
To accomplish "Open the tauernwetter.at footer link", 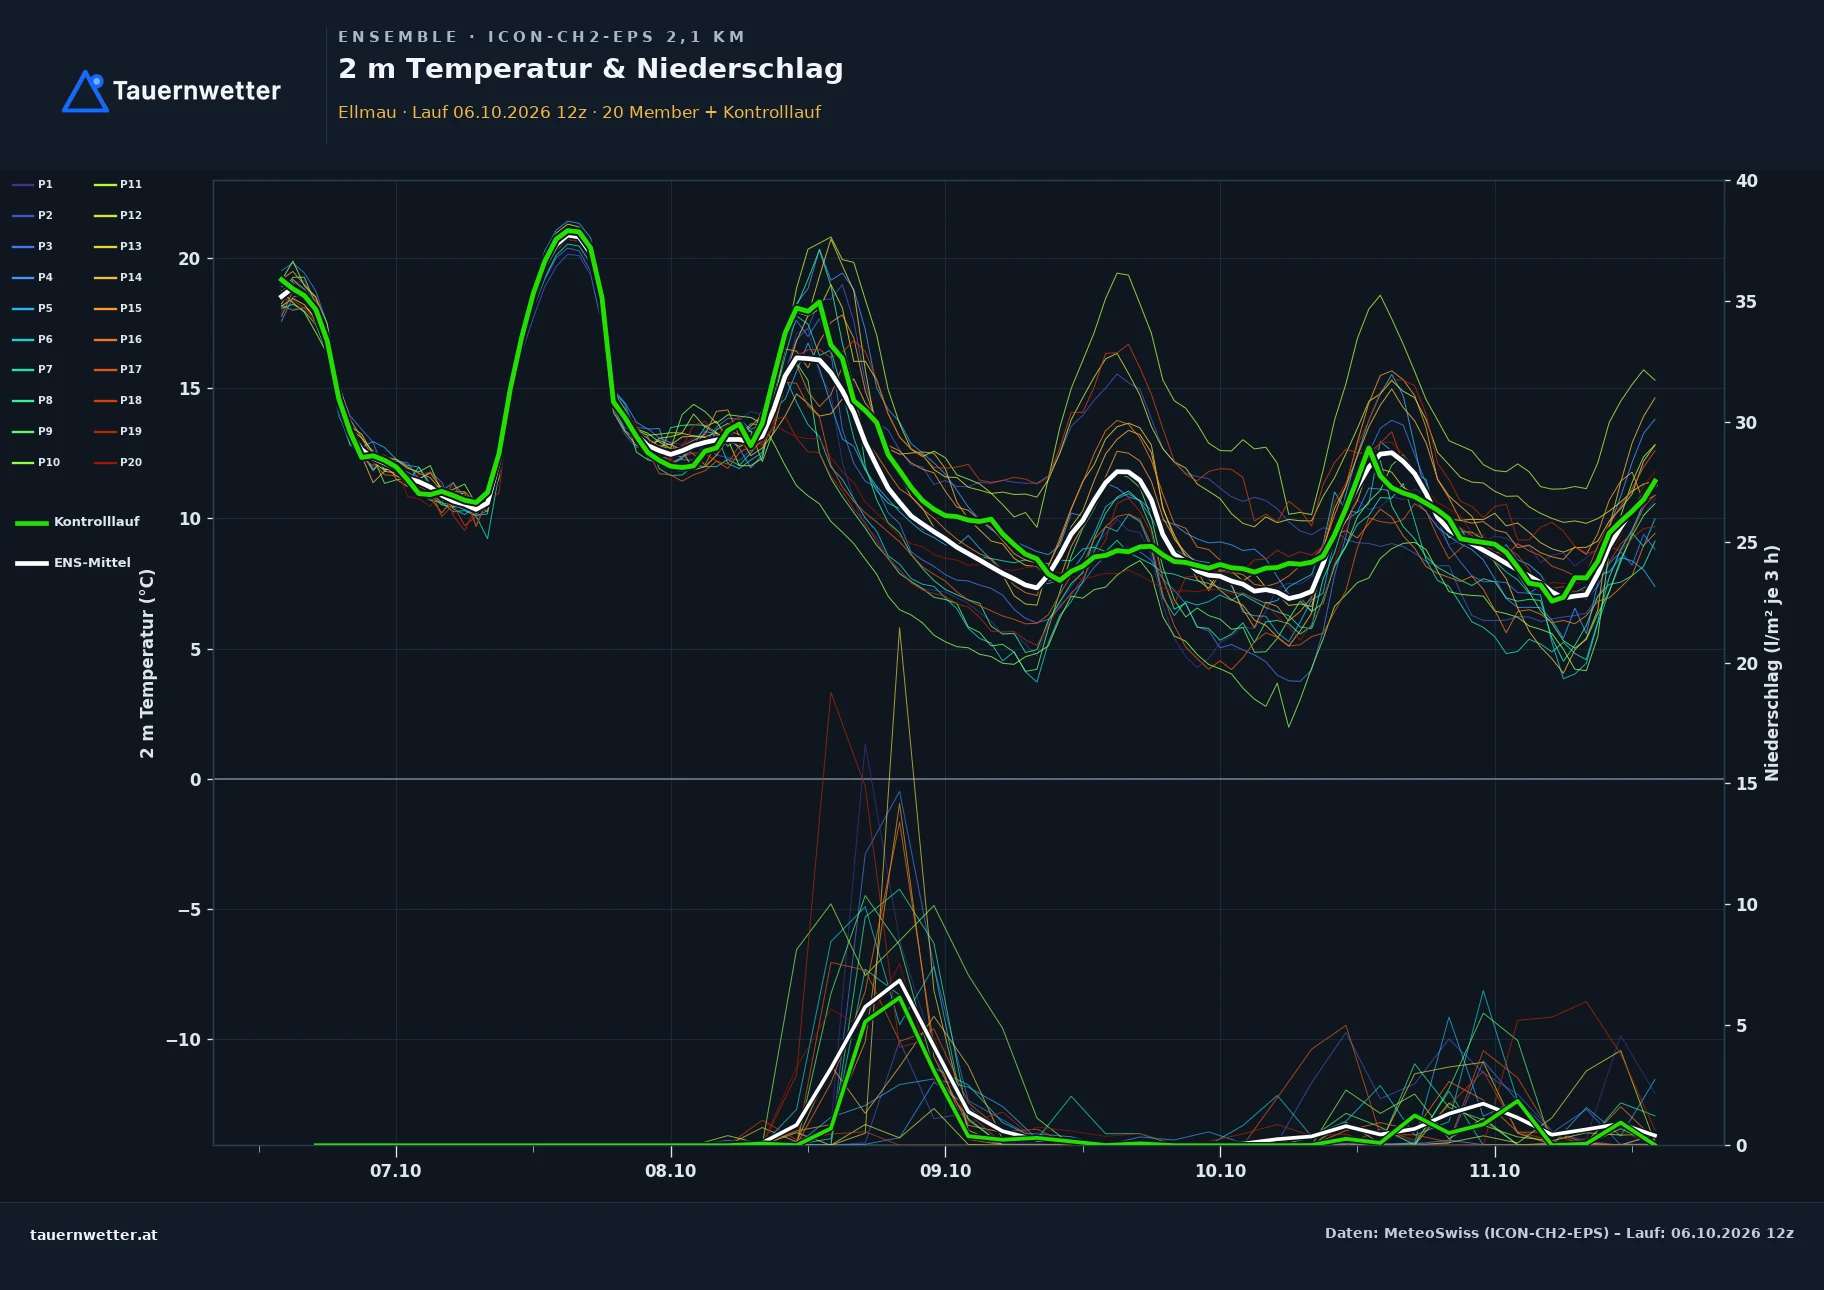I will [94, 1235].
